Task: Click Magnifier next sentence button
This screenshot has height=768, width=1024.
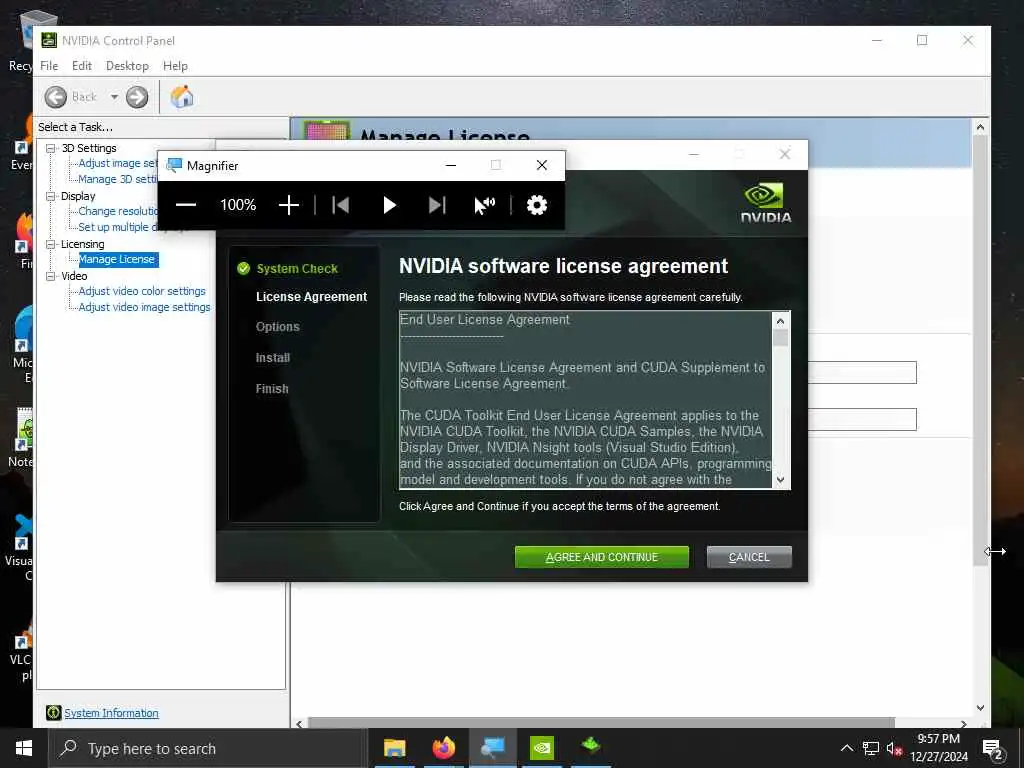Action: coord(437,205)
